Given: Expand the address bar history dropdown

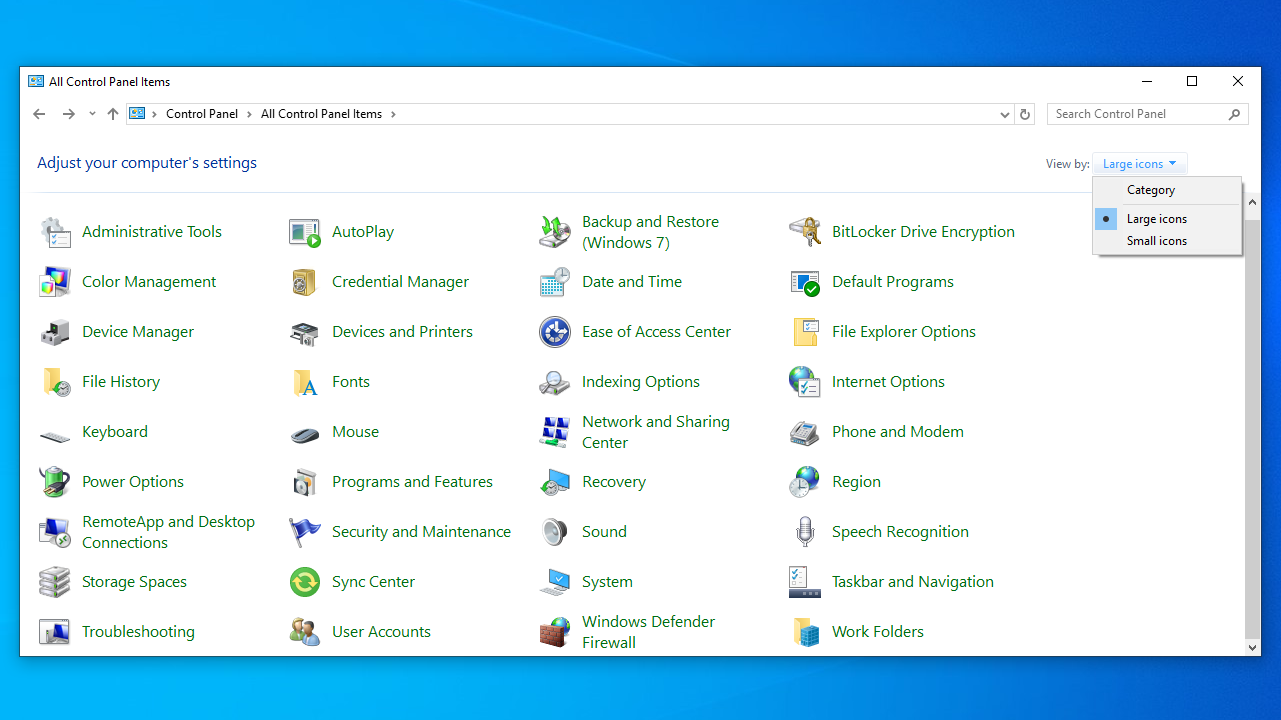Looking at the screenshot, I should click(1005, 114).
